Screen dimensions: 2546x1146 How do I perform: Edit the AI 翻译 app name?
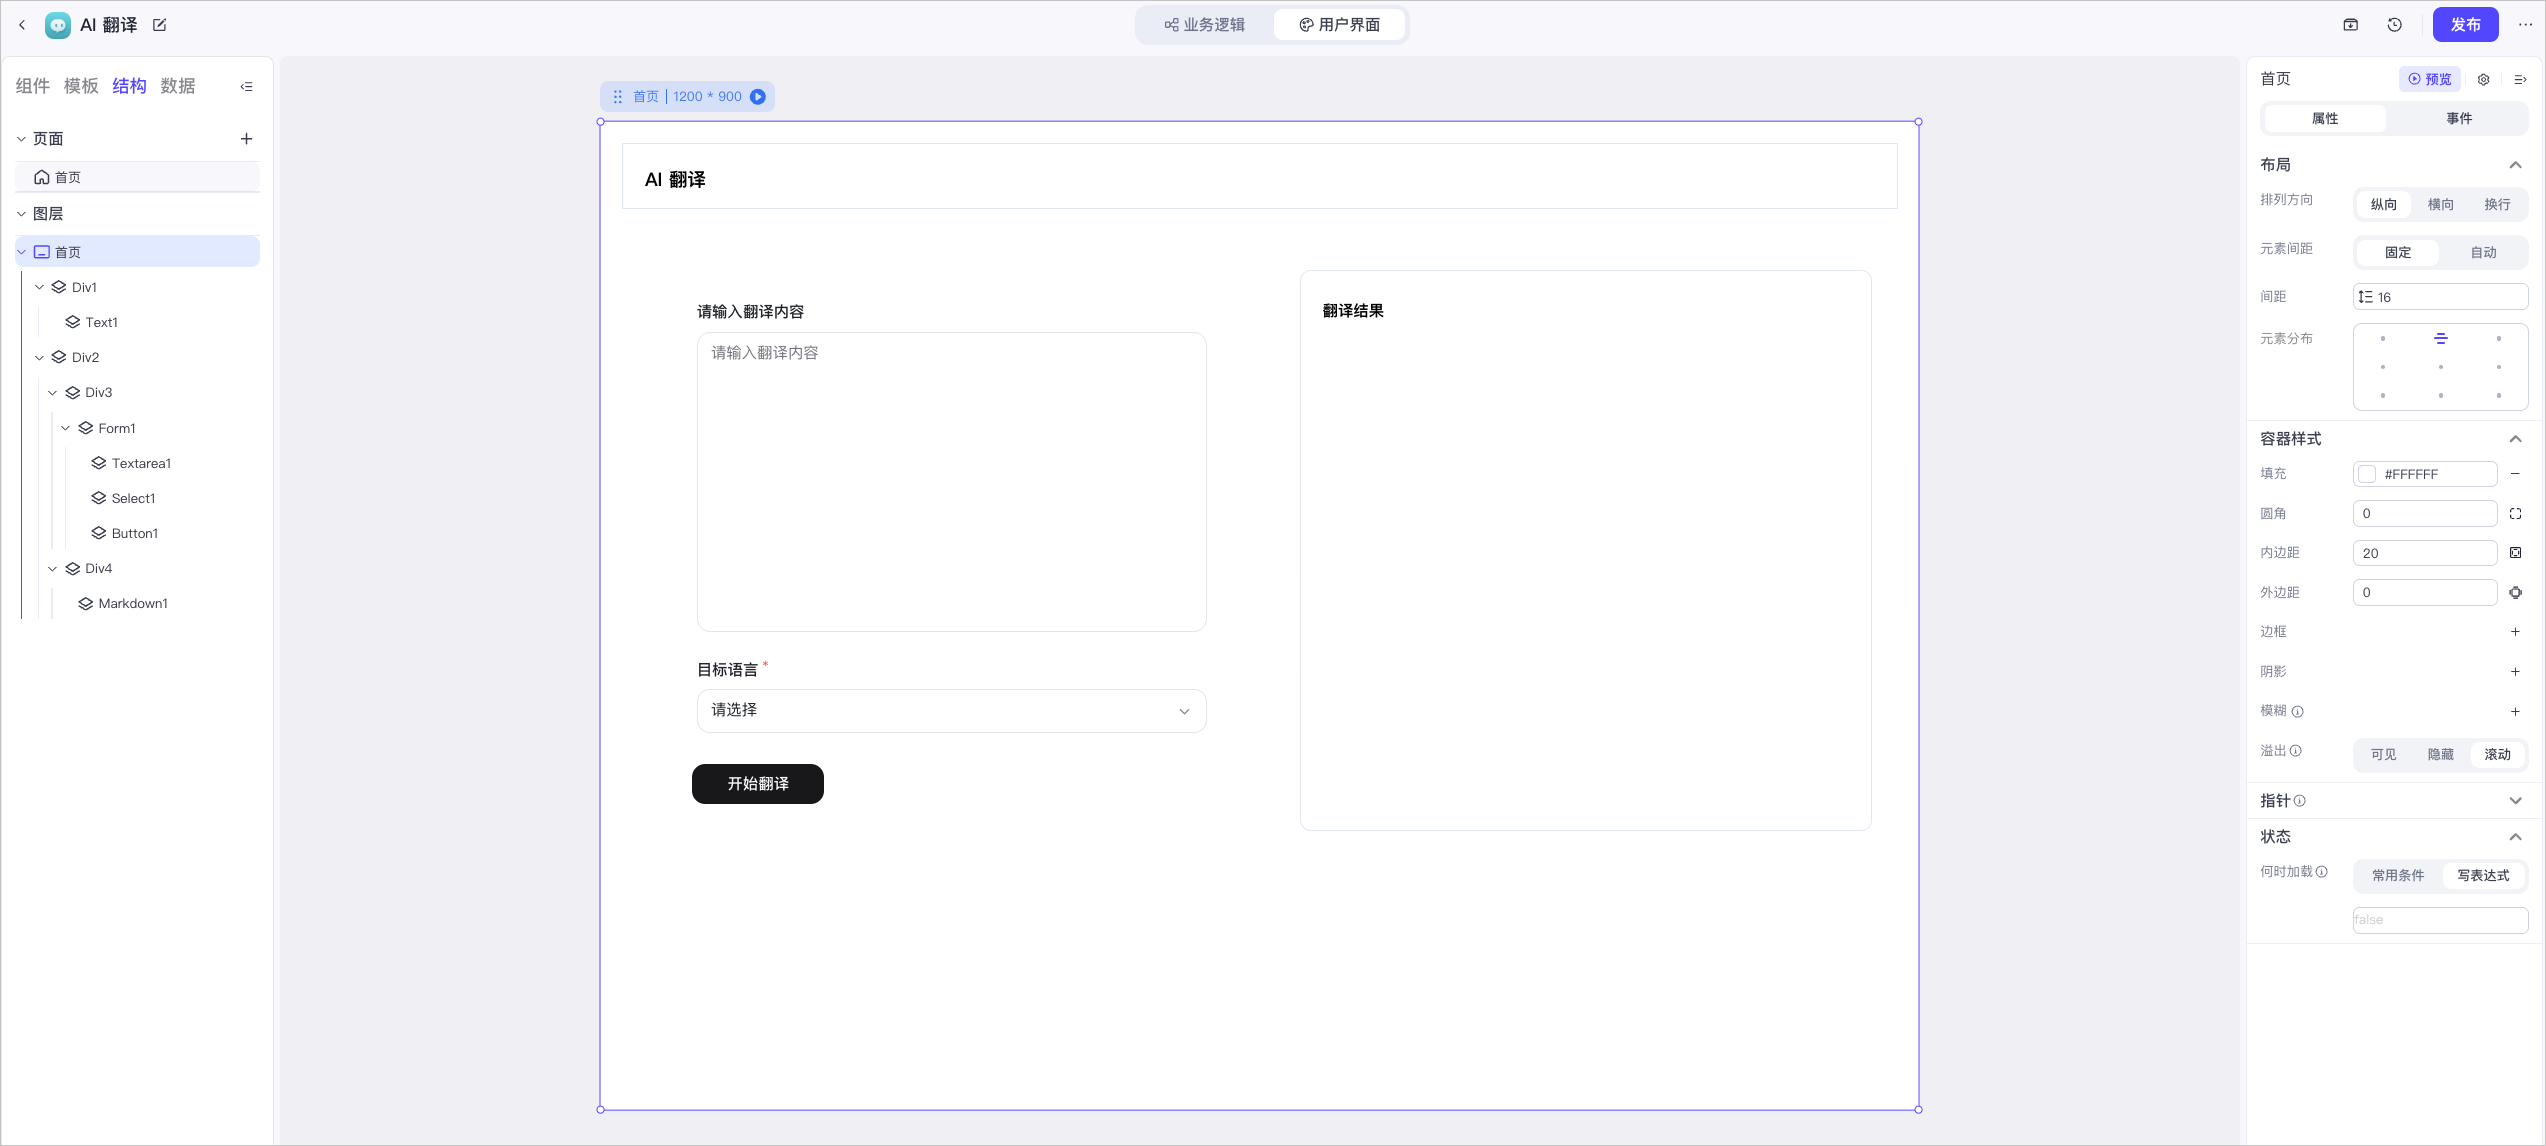[x=160, y=25]
